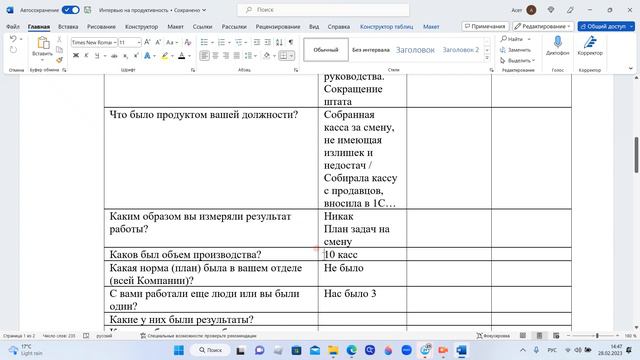Open the Выделить dropdown
The height and width of the screenshot is (360, 640).
click(517, 60)
